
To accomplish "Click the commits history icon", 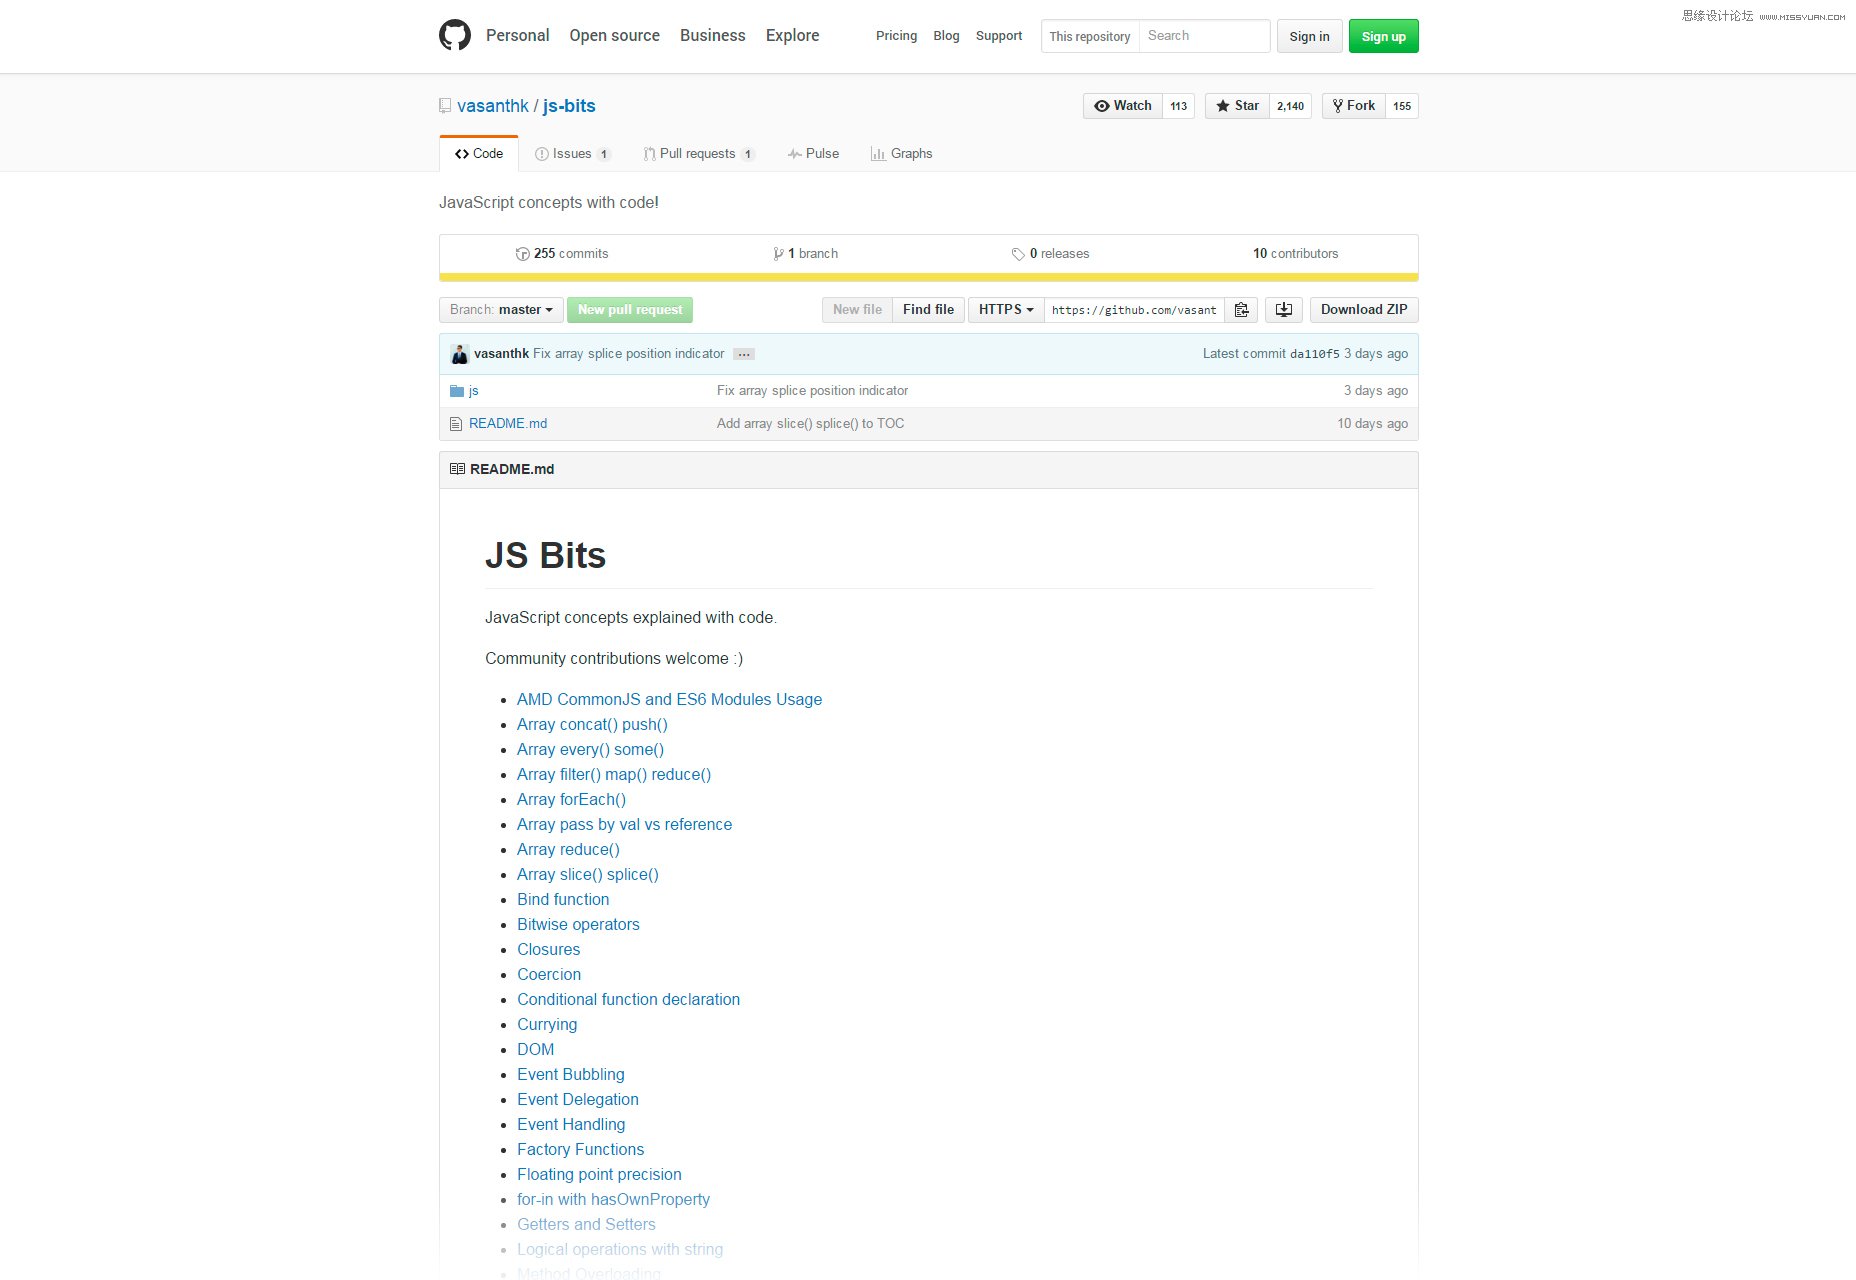I will click(x=522, y=254).
